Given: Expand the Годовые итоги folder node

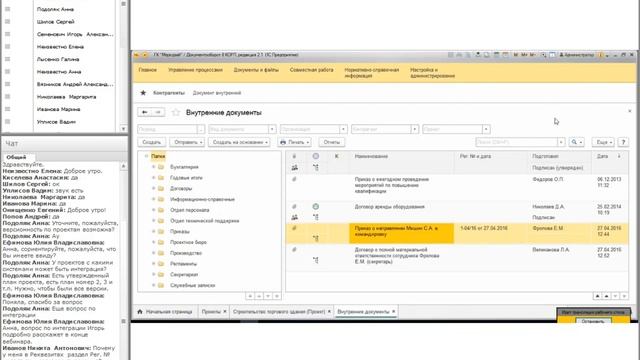Looking at the screenshot, I should tap(153, 178).
